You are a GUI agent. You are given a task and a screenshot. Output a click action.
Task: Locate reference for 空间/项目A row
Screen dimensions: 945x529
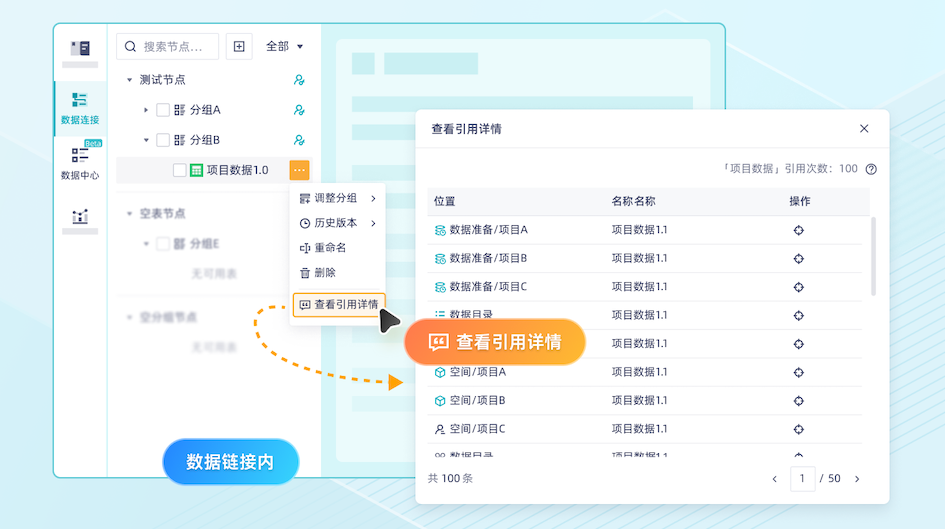pos(799,372)
